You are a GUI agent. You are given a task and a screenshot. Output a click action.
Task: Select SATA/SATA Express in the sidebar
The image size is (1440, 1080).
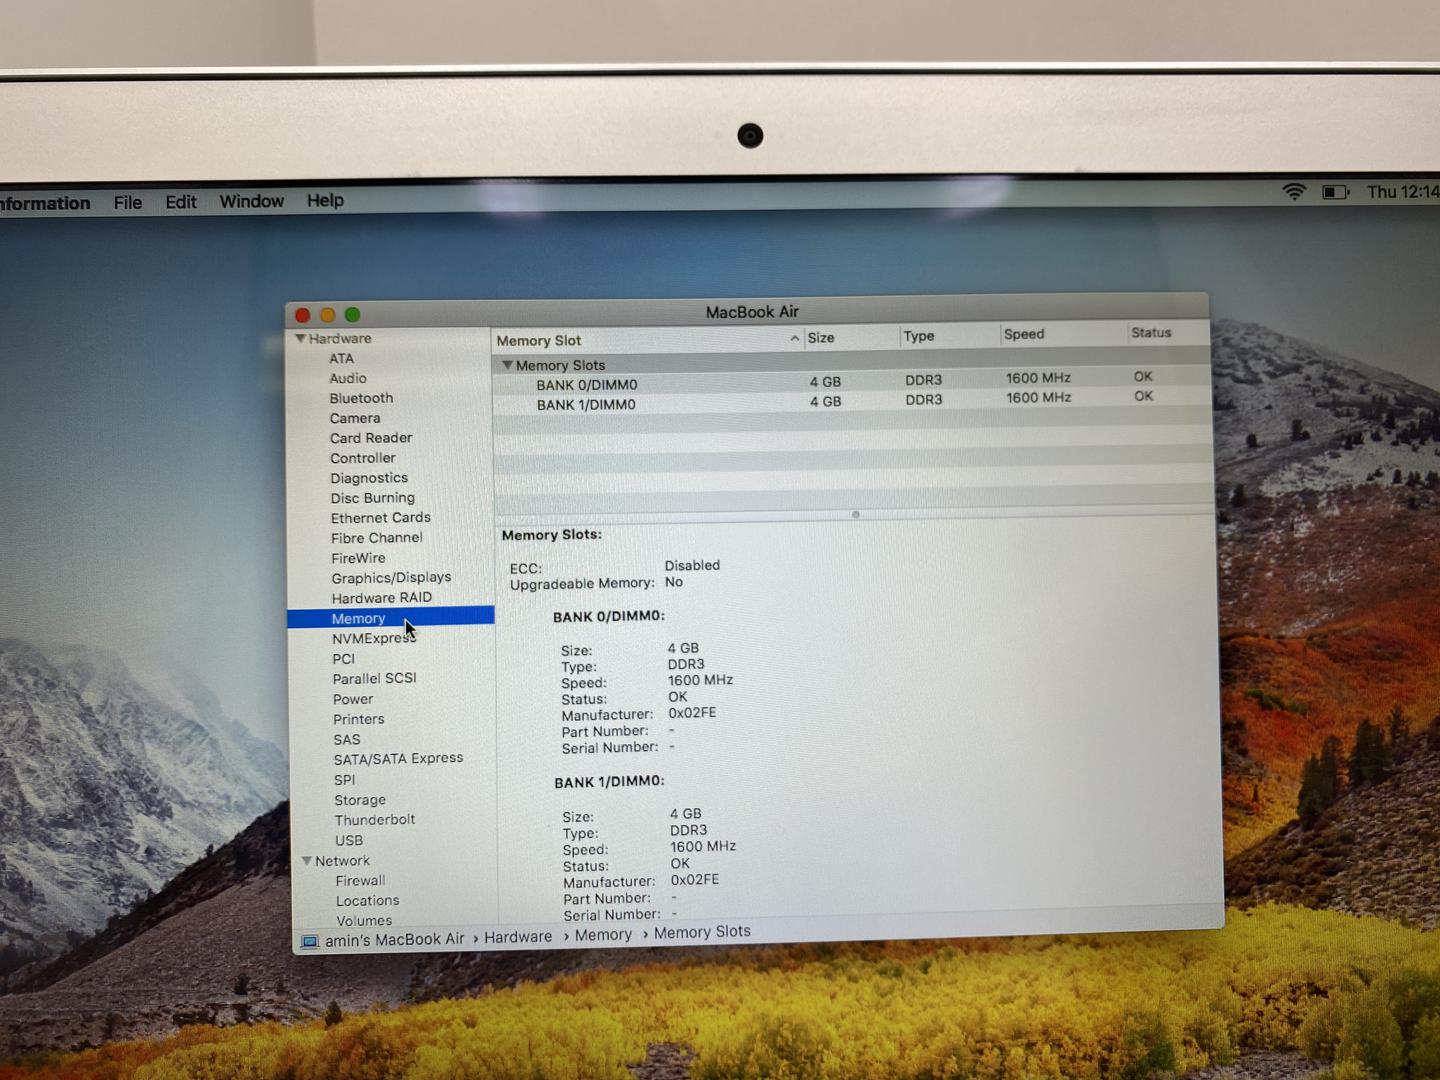pos(399,759)
